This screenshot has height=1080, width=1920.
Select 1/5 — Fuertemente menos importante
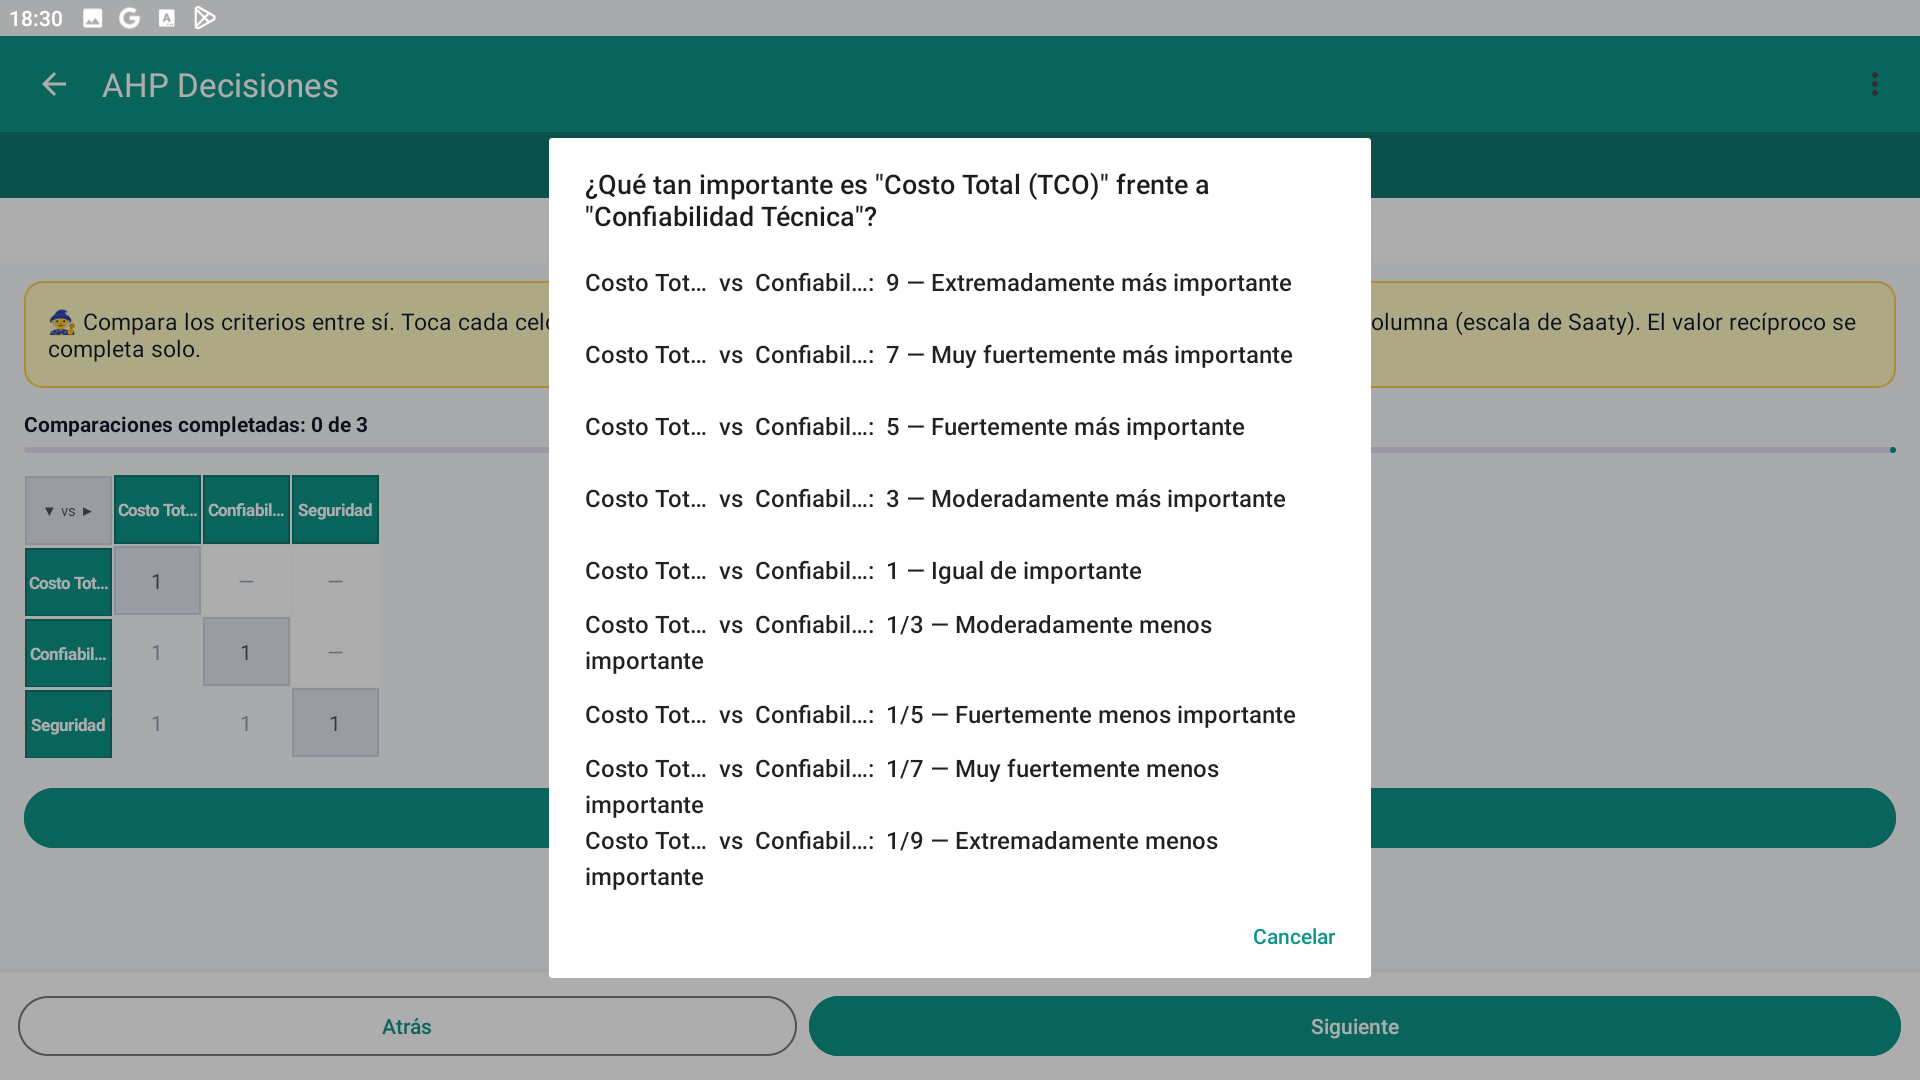[x=960, y=715]
